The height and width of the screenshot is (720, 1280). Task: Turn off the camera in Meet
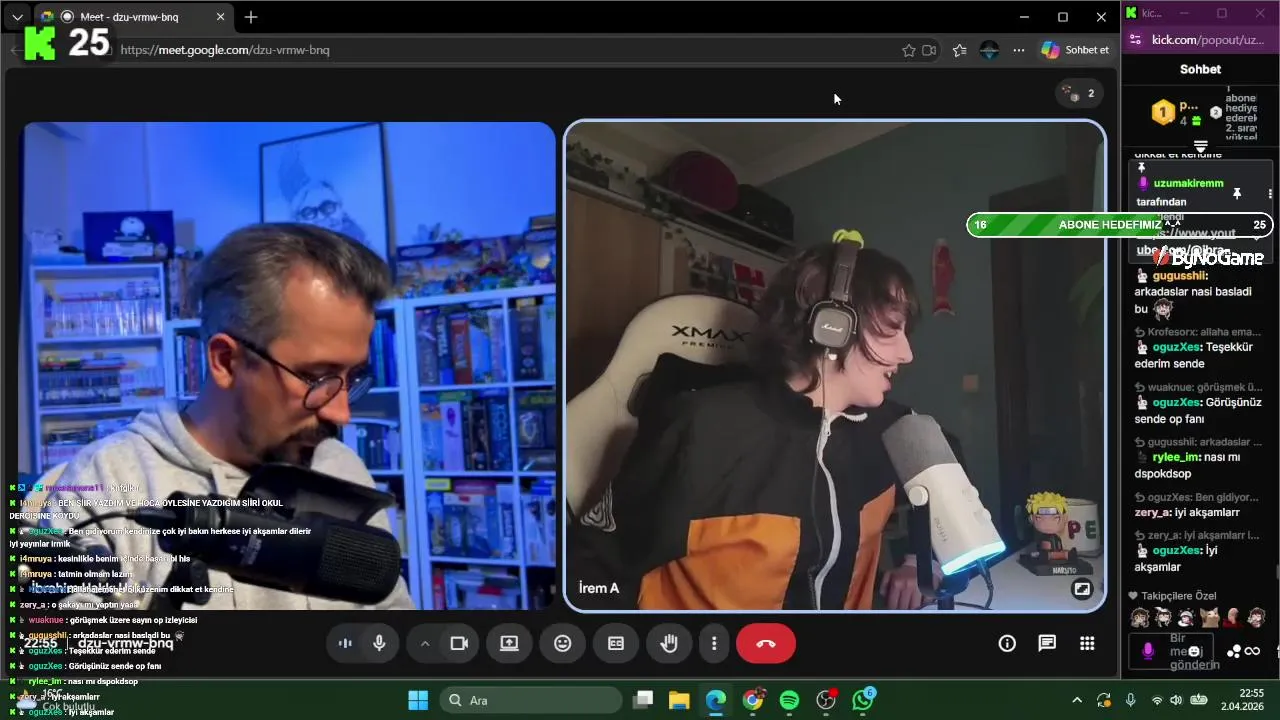[x=459, y=644]
